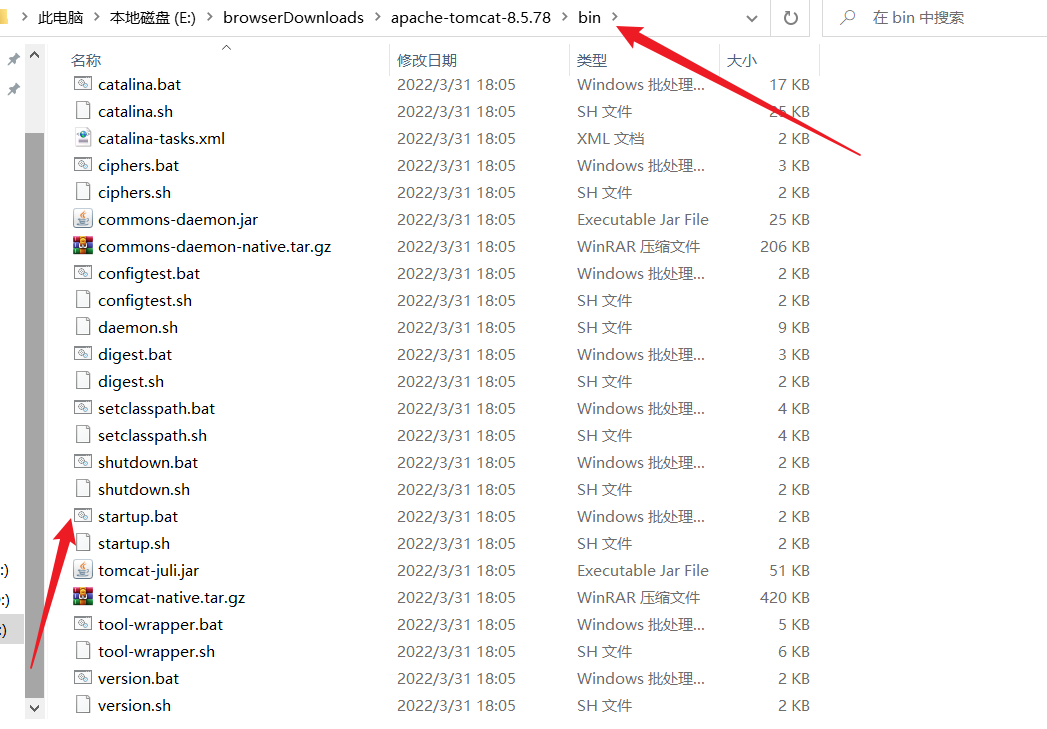1047x729 pixels.
Task: Click the tool-wrapper.sh file icon
Action: point(83,652)
